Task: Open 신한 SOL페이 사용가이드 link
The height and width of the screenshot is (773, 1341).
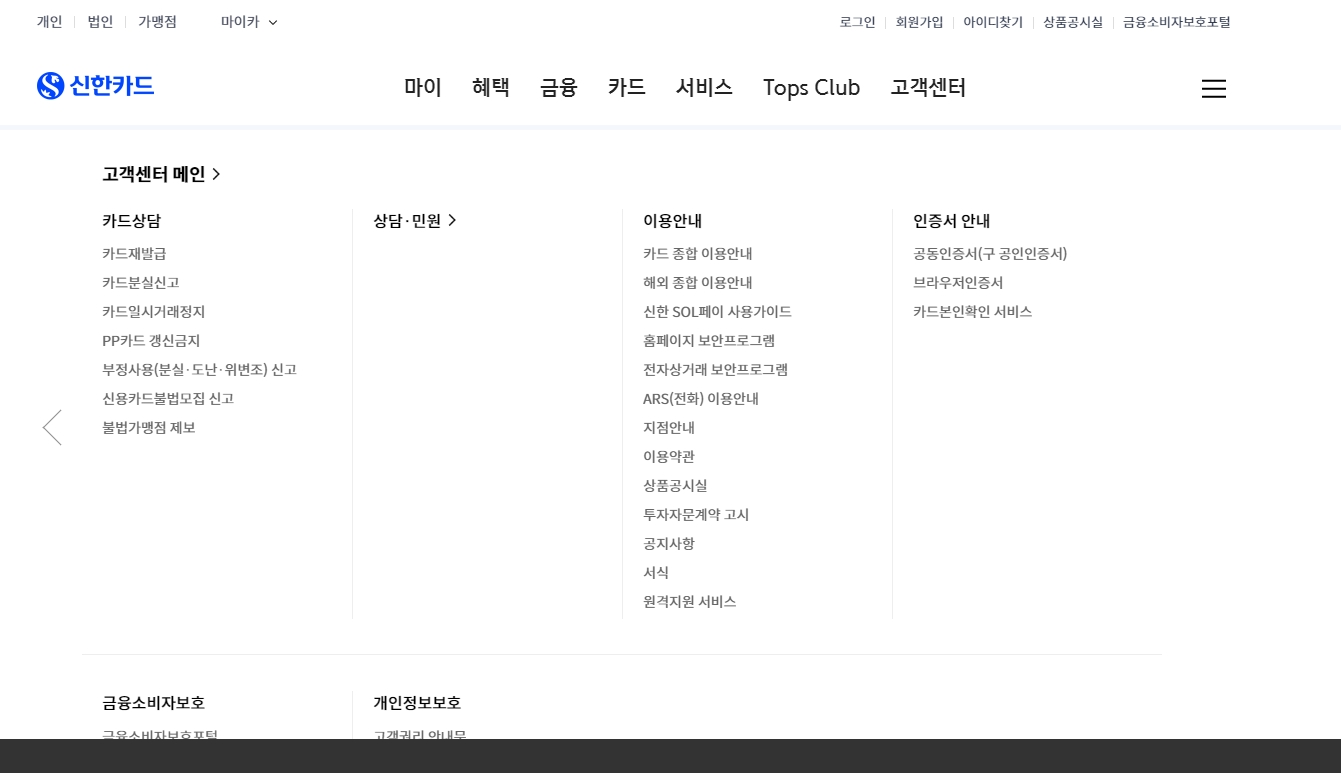Action: point(717,312)
